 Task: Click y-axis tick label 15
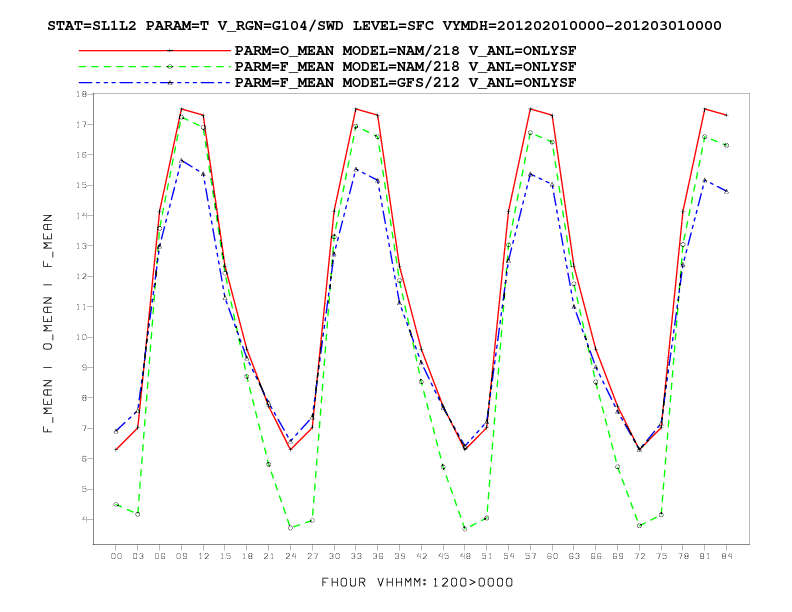coord(82,185)
